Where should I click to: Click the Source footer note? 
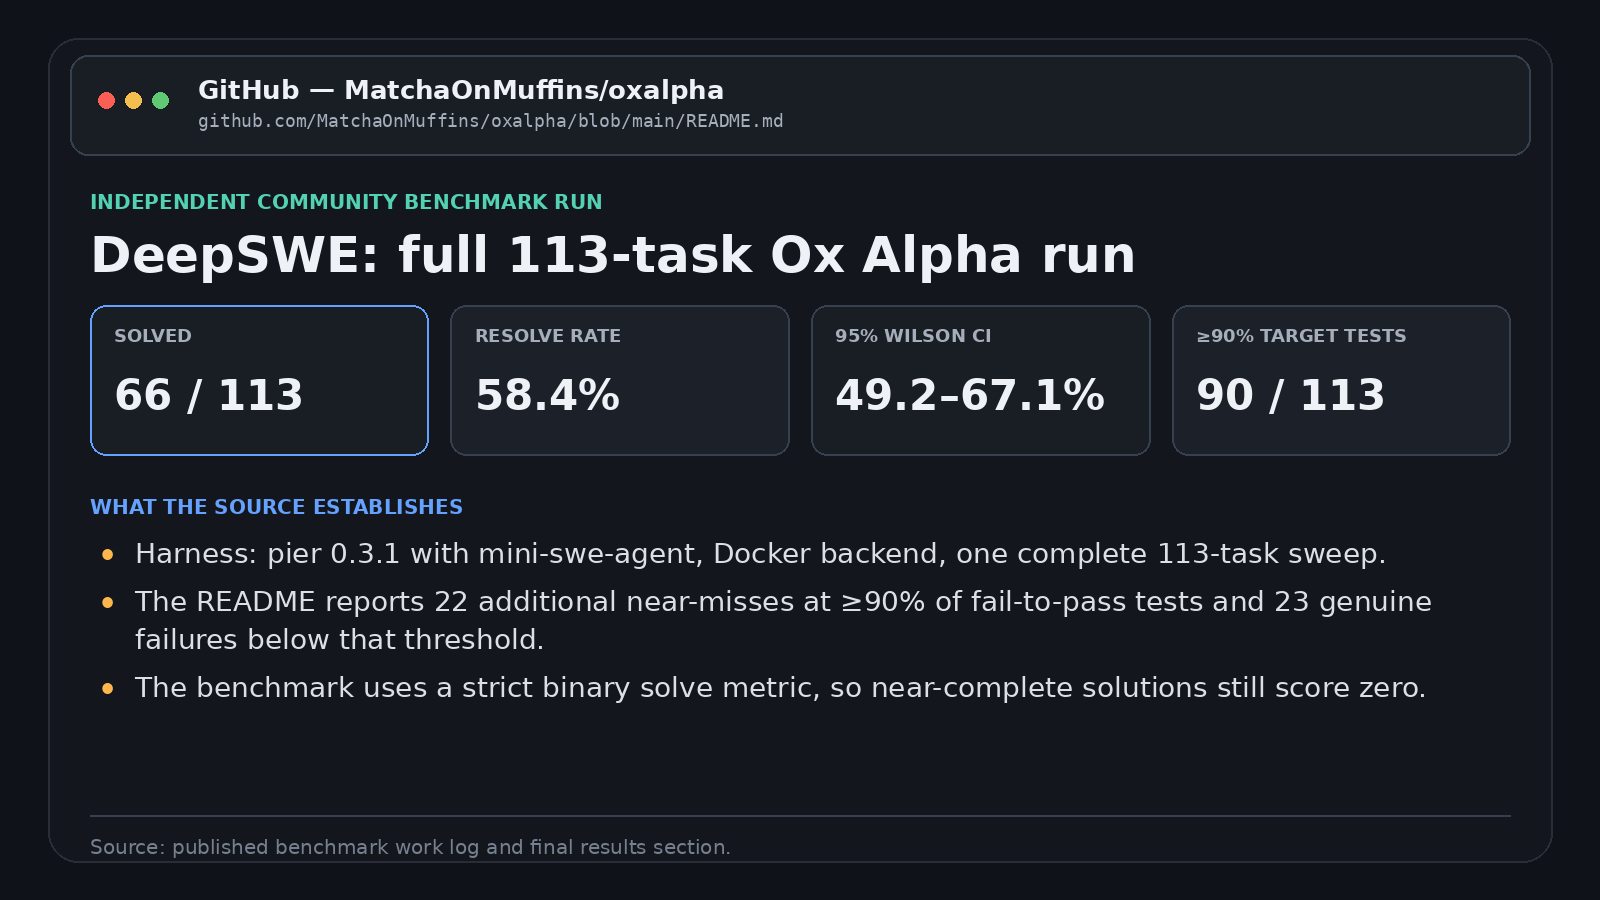(x=410, y=847)
